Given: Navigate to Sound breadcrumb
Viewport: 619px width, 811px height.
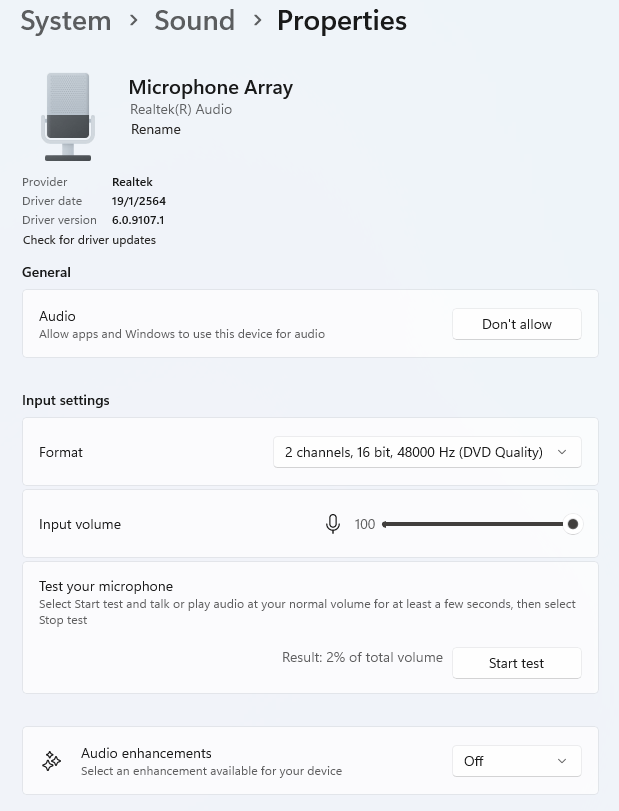Looking at the screenshot, I should [x=194, y=21].
